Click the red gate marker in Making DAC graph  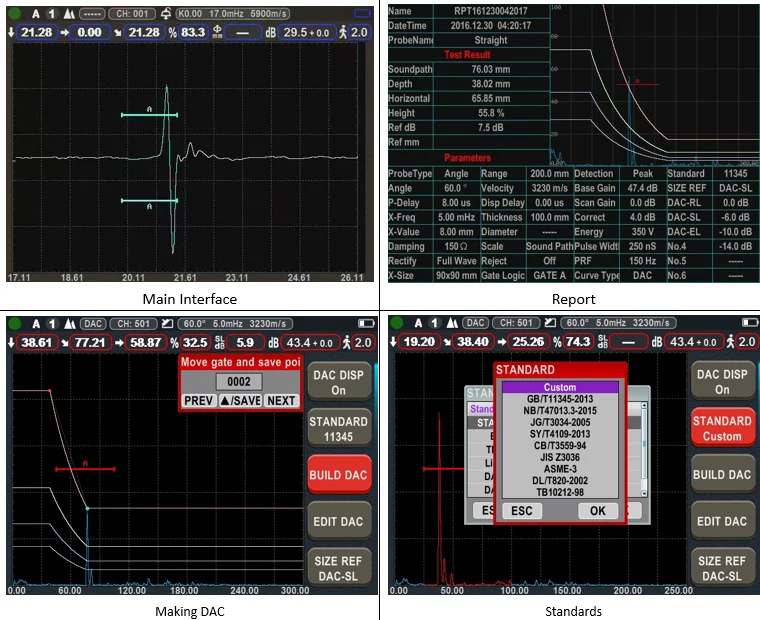point(85,467)
